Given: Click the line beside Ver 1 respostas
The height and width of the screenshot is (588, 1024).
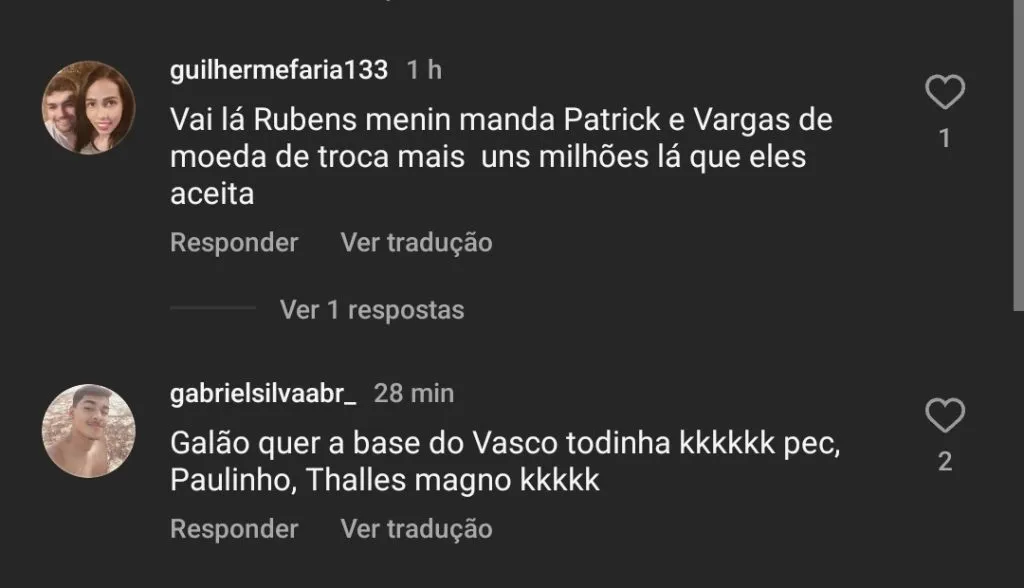Looking at the screenshot, I should [x=213, y=308].
